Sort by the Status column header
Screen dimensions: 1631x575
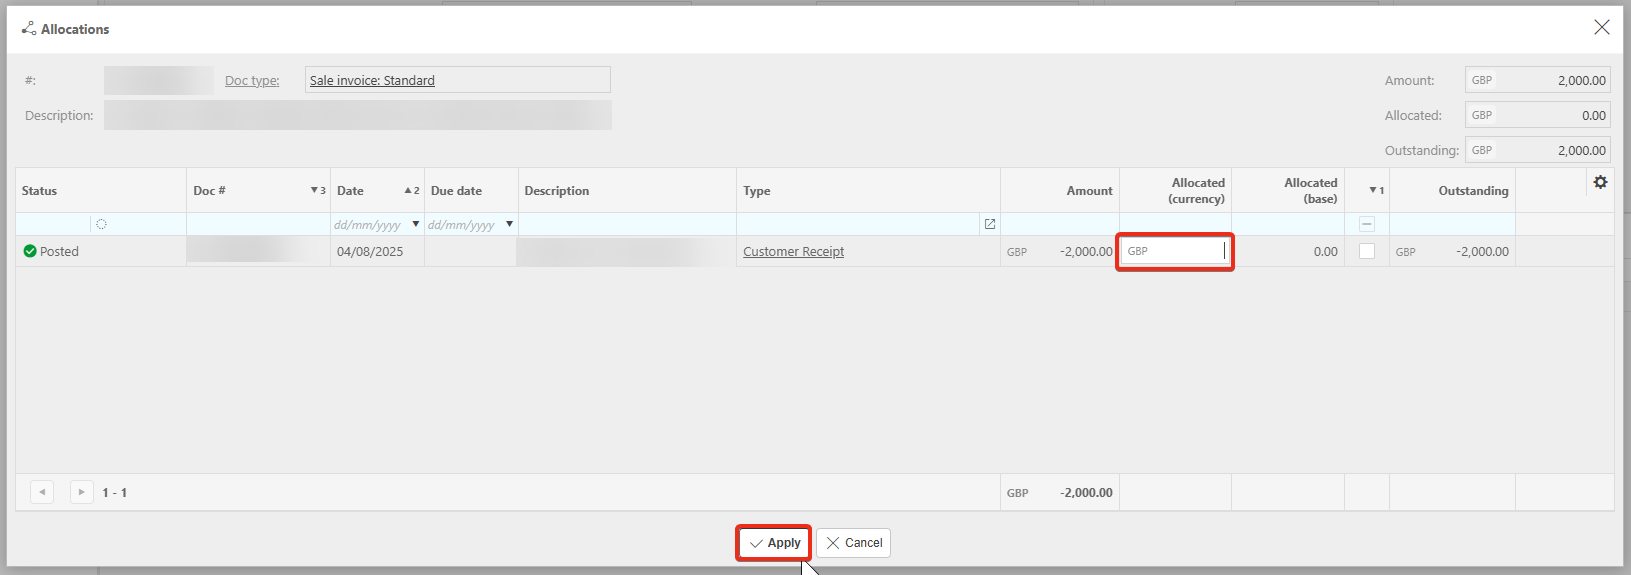click(x=101, y=190)
